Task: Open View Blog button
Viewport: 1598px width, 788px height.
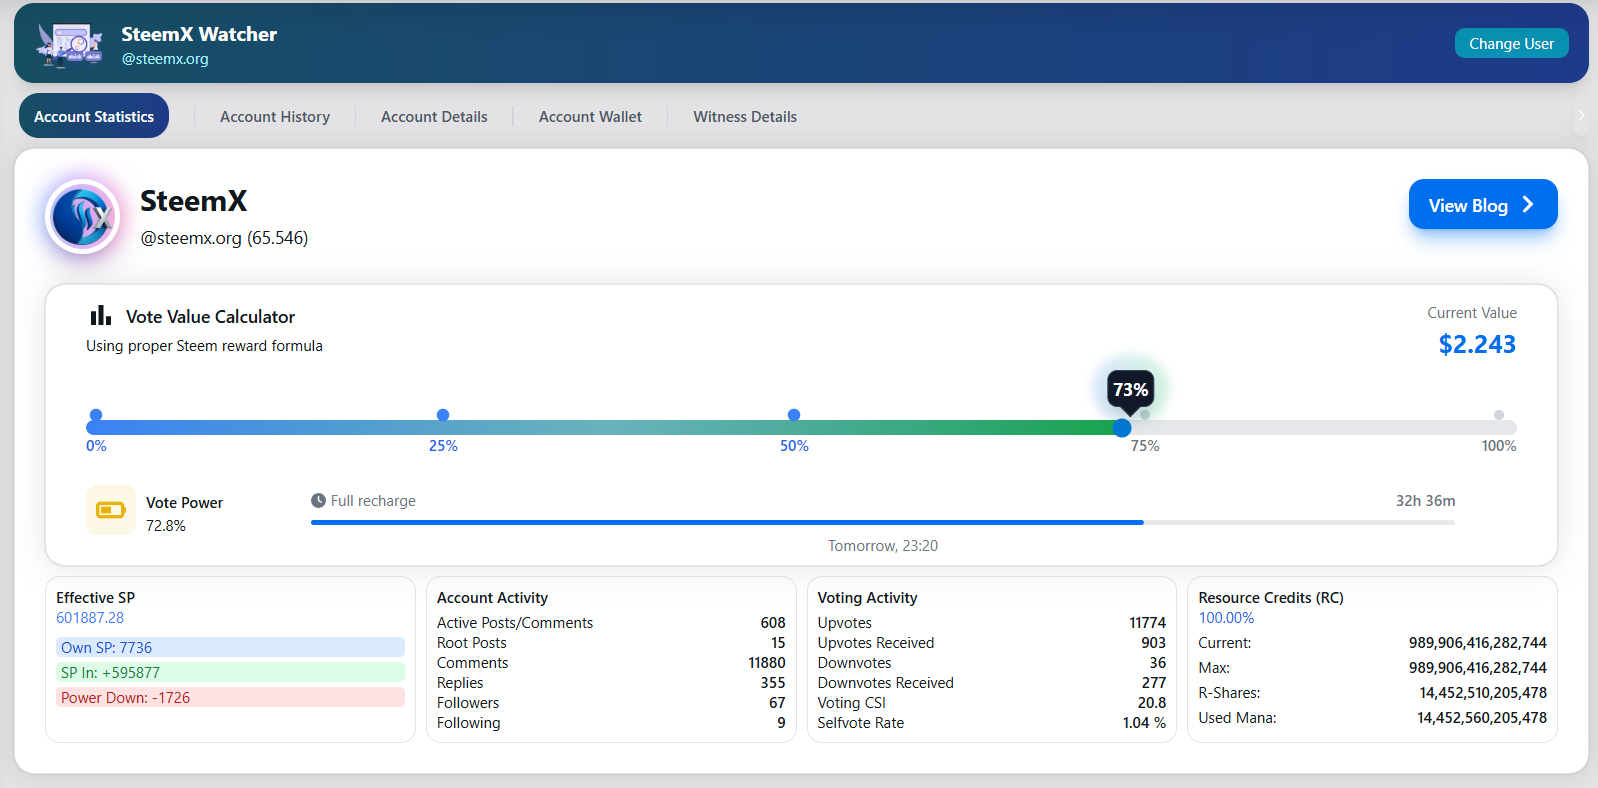Action: pos(1483,204)
